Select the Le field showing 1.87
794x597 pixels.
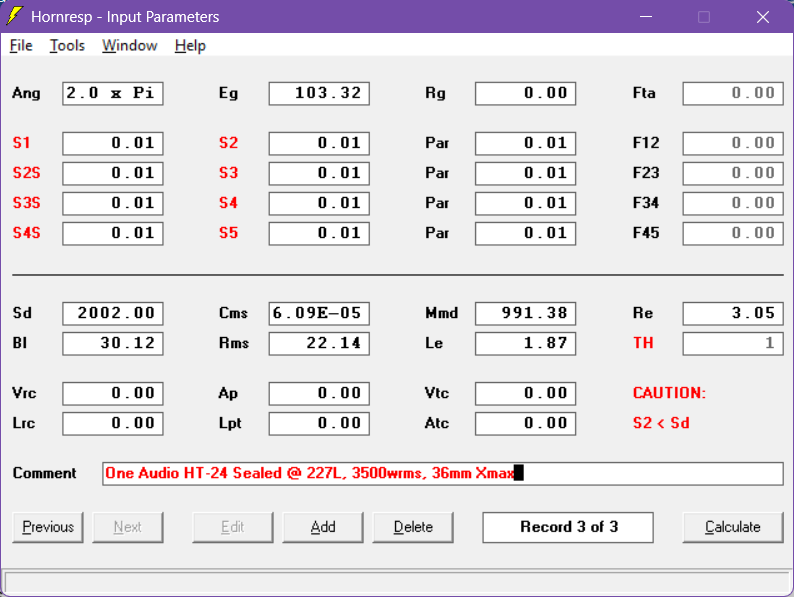(x=525, y=343)
